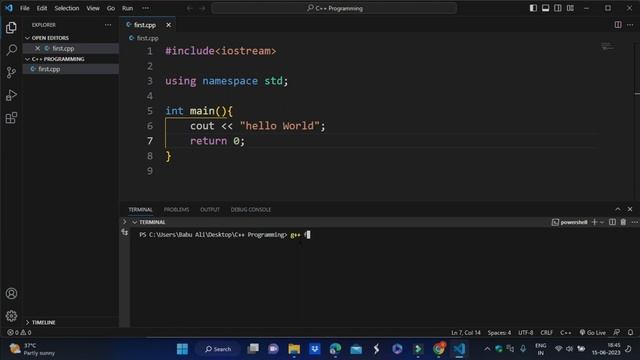Change line ending via CRLF
This screenshot has width=640, height=360.
coord(547,333)
